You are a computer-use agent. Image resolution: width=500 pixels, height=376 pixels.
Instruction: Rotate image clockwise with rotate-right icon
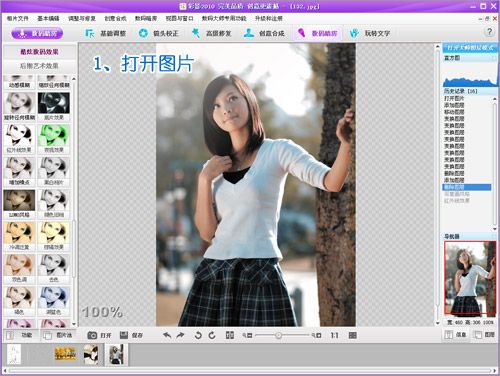tap(212, 335)
